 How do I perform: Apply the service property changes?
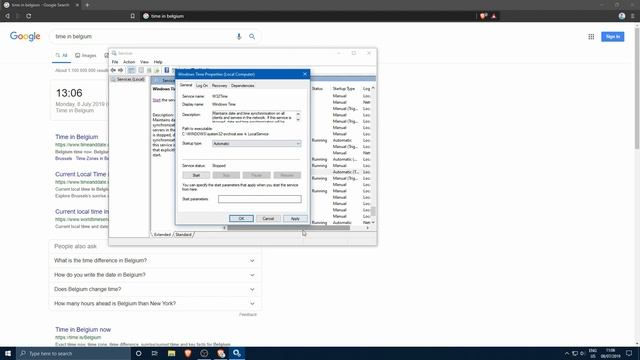click(295, 218)
